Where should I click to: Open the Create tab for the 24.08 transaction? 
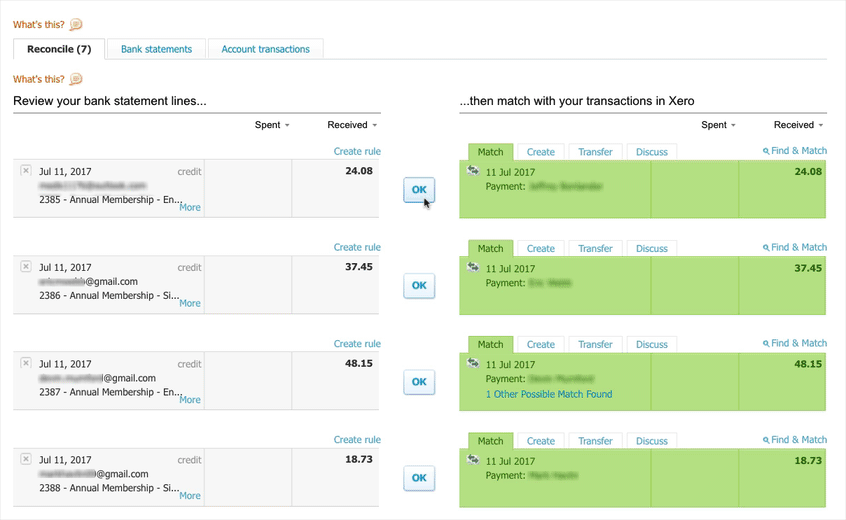click(x=541, y=152)
